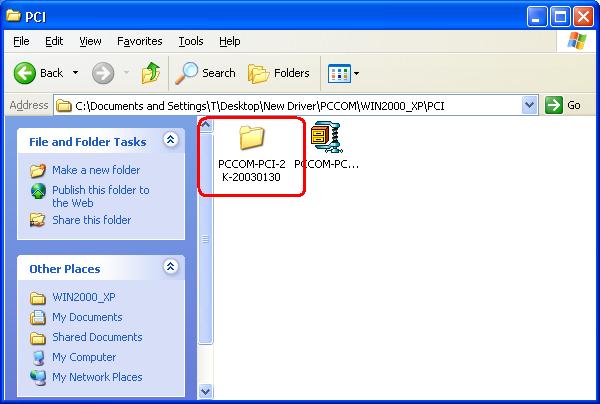Open the Help menu
Image resolution: width=600 pixels, height=404 pixels.
[x=230, y=41]
